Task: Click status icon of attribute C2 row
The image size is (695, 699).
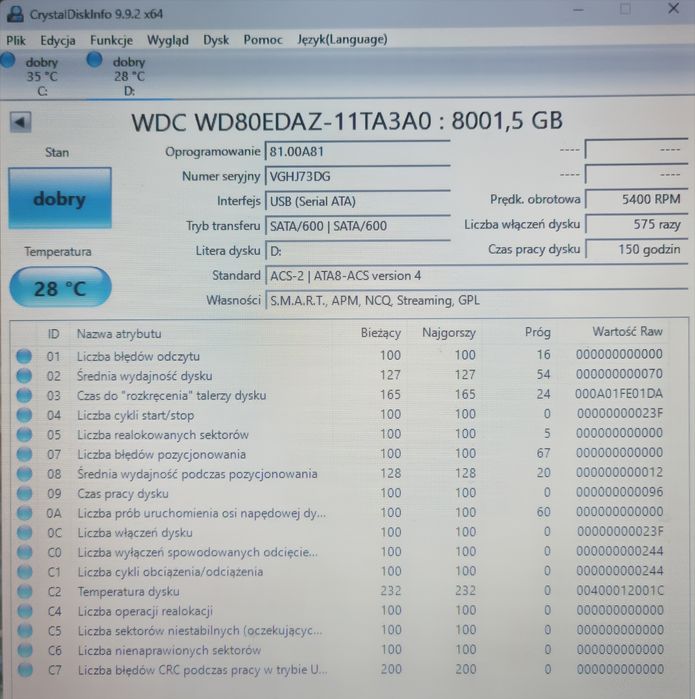Action: [x=25, y=592]
